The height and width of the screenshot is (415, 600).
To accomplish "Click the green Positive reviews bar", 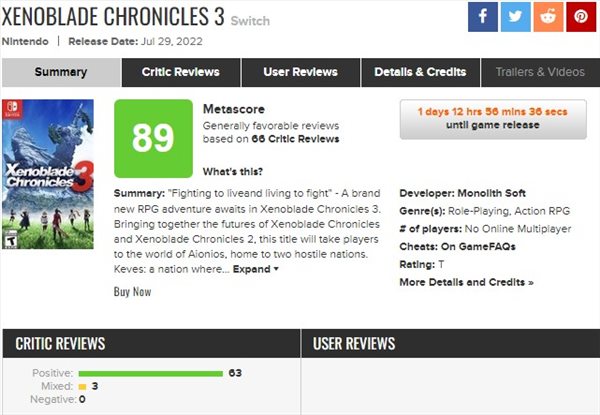I will tap(151, 374).
